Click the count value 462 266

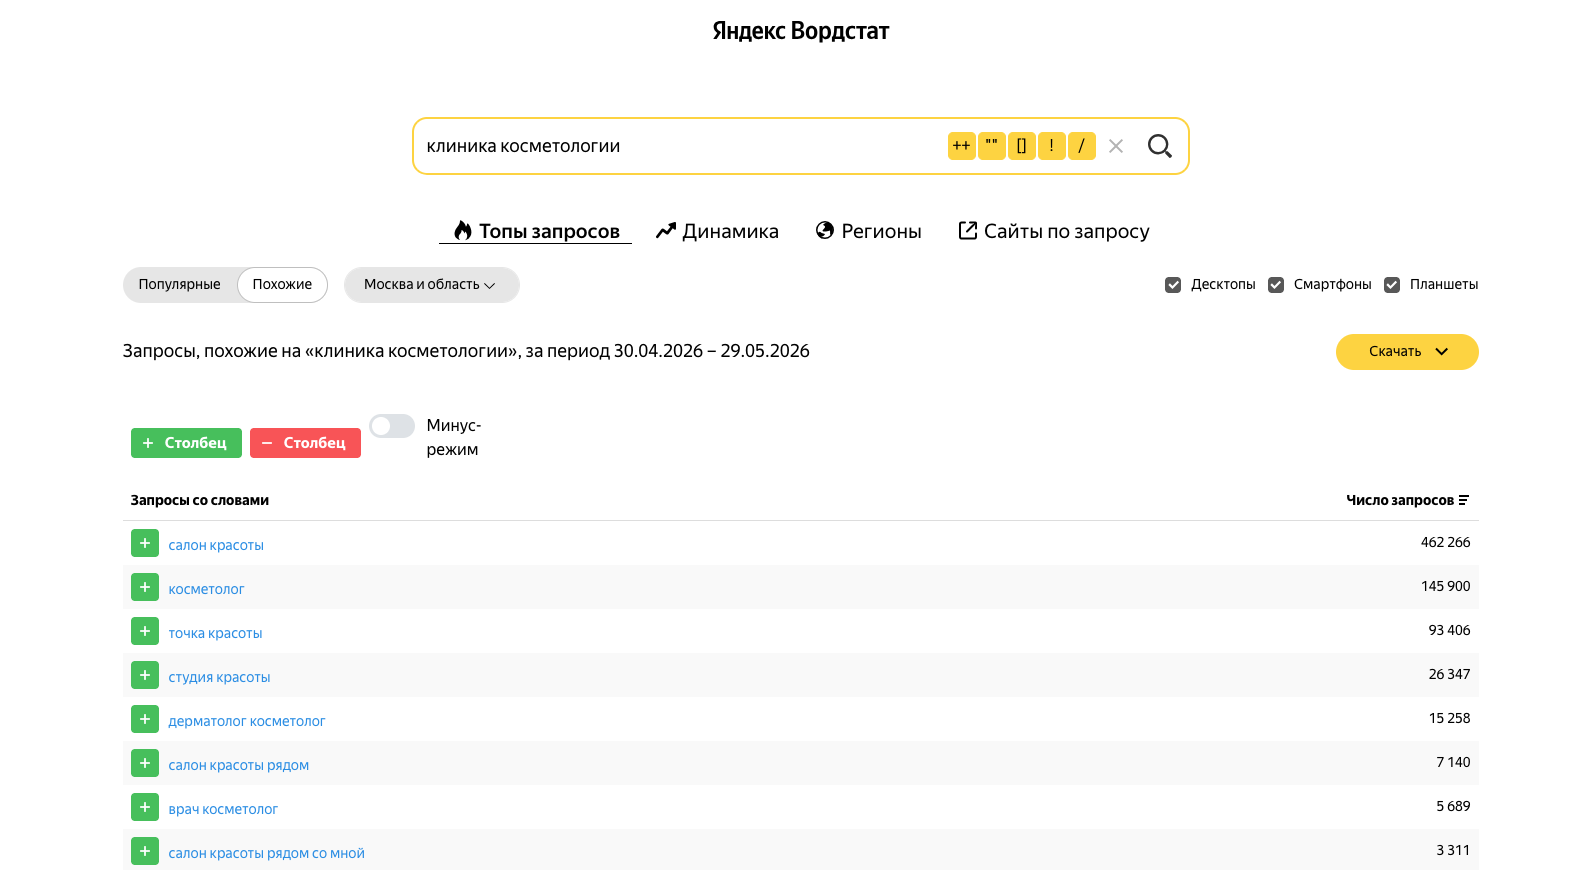1445,542
